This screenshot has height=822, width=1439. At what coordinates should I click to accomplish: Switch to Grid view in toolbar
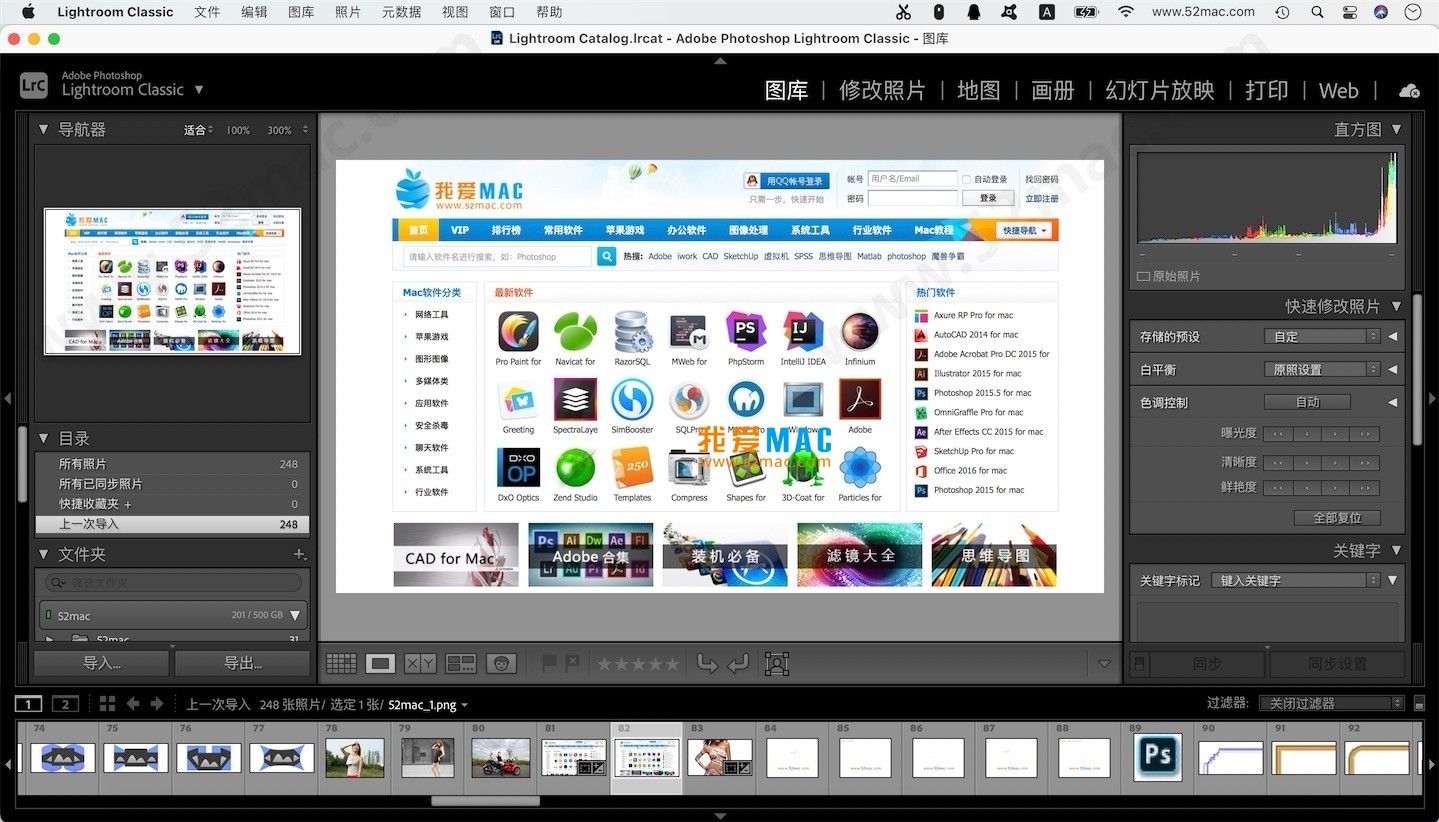(x=341, y=663)
